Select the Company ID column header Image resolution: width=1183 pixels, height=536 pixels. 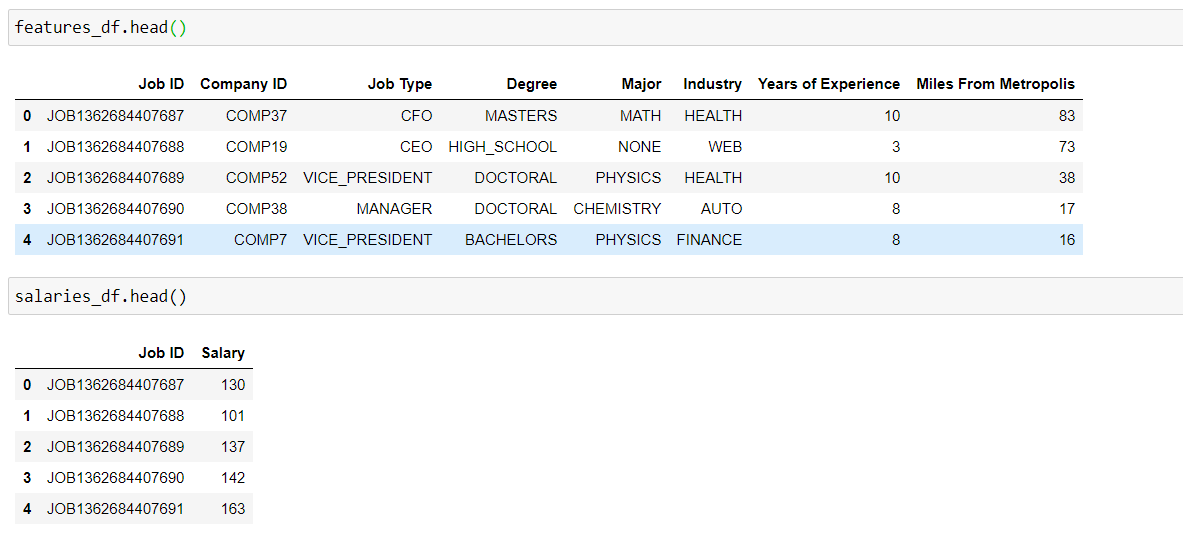244,84
